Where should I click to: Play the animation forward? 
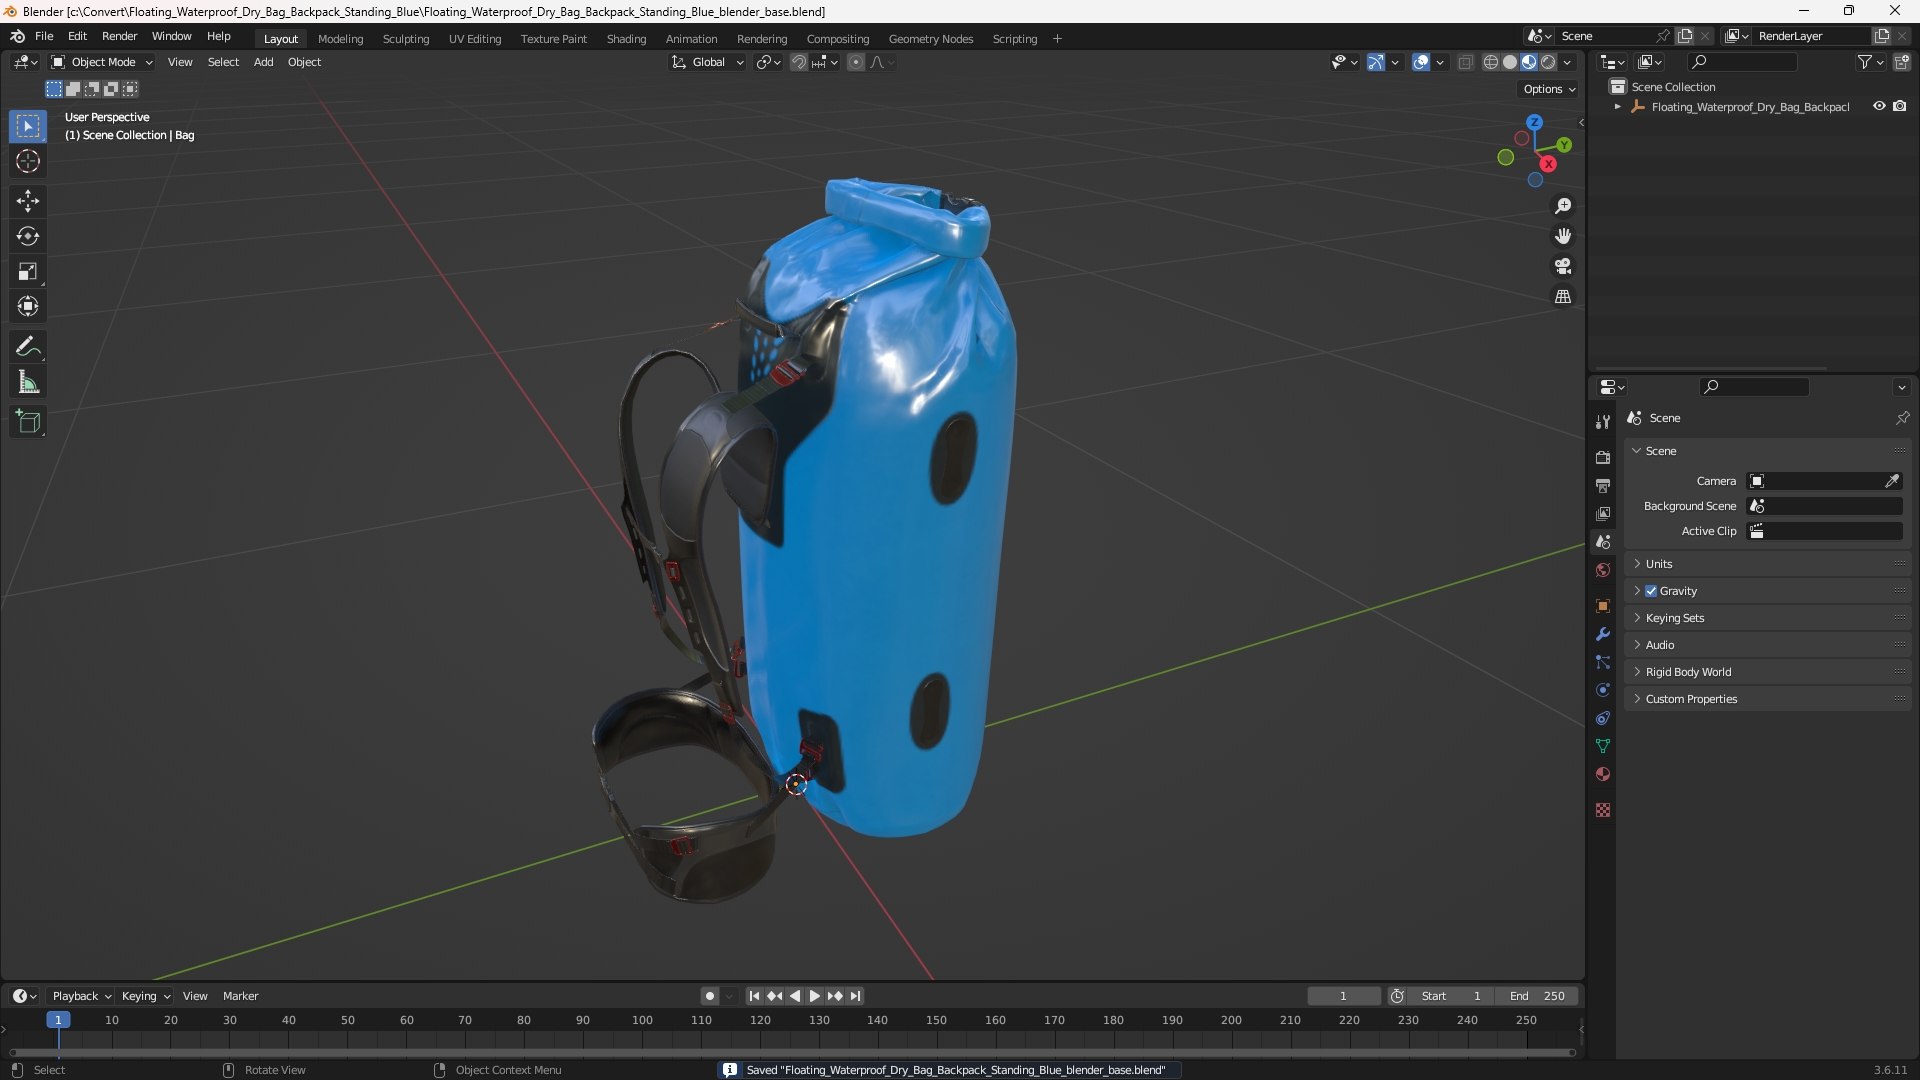pos(815,996)
